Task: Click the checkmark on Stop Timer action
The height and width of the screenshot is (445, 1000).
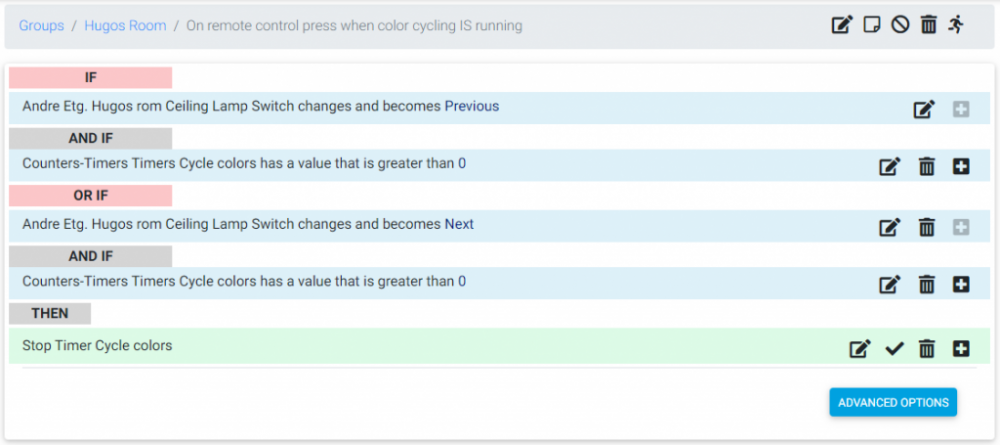Action: [894, 349]
